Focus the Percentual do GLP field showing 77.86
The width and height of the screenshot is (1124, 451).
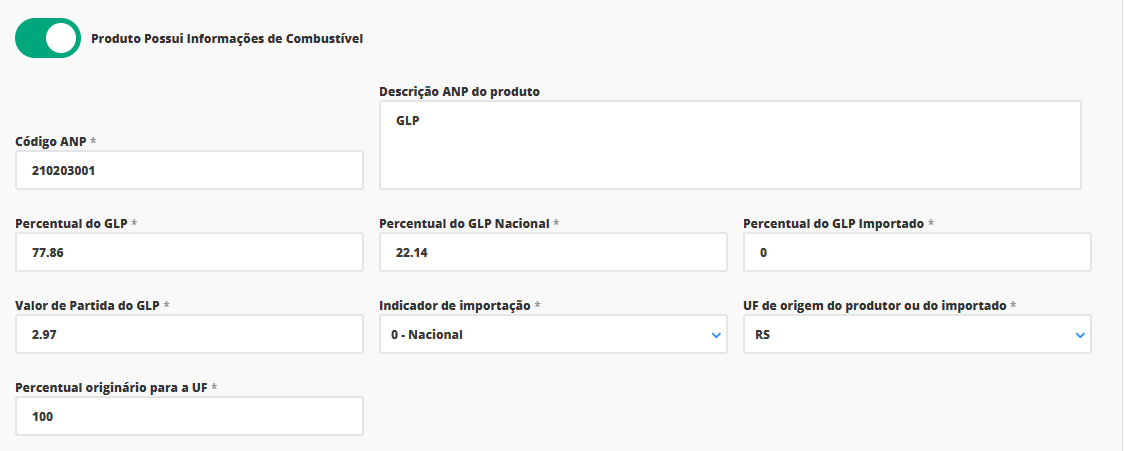189,253
